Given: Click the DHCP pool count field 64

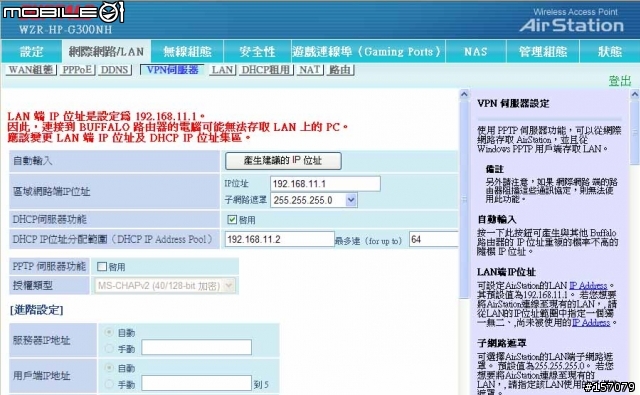Looking at the screenshot, I should tap(434, 239).
